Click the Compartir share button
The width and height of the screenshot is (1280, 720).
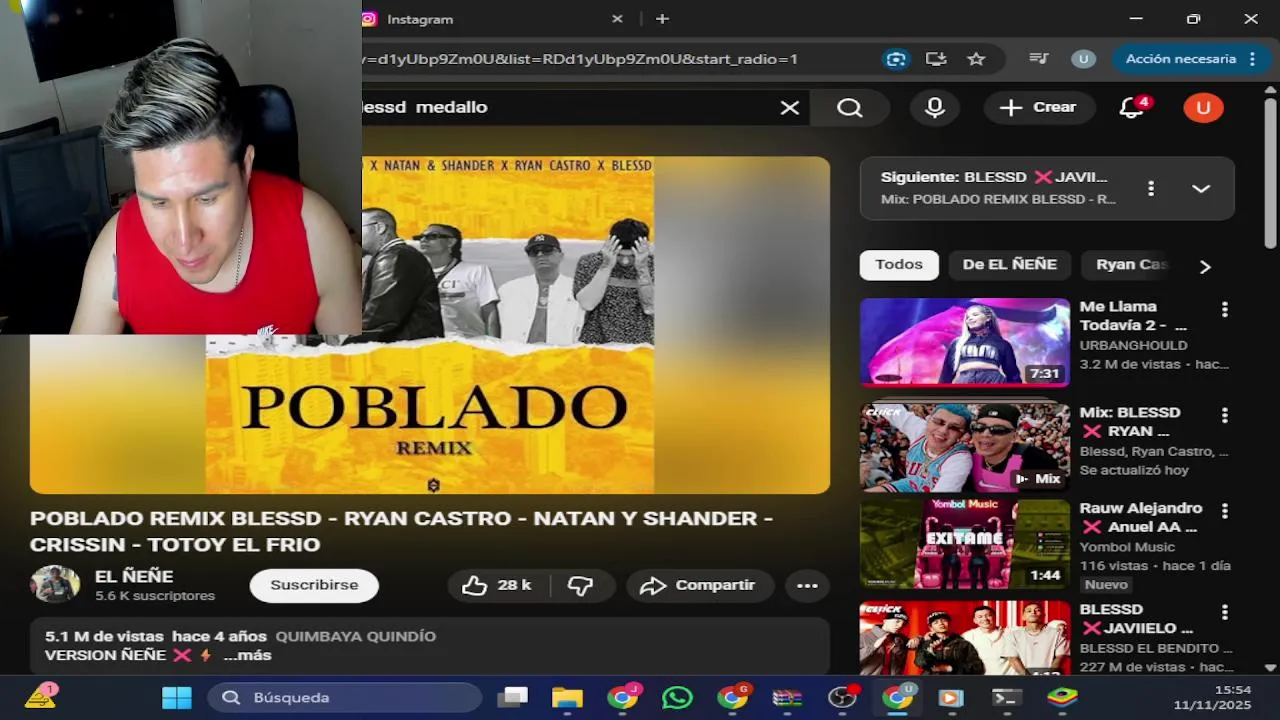[699, 585]
